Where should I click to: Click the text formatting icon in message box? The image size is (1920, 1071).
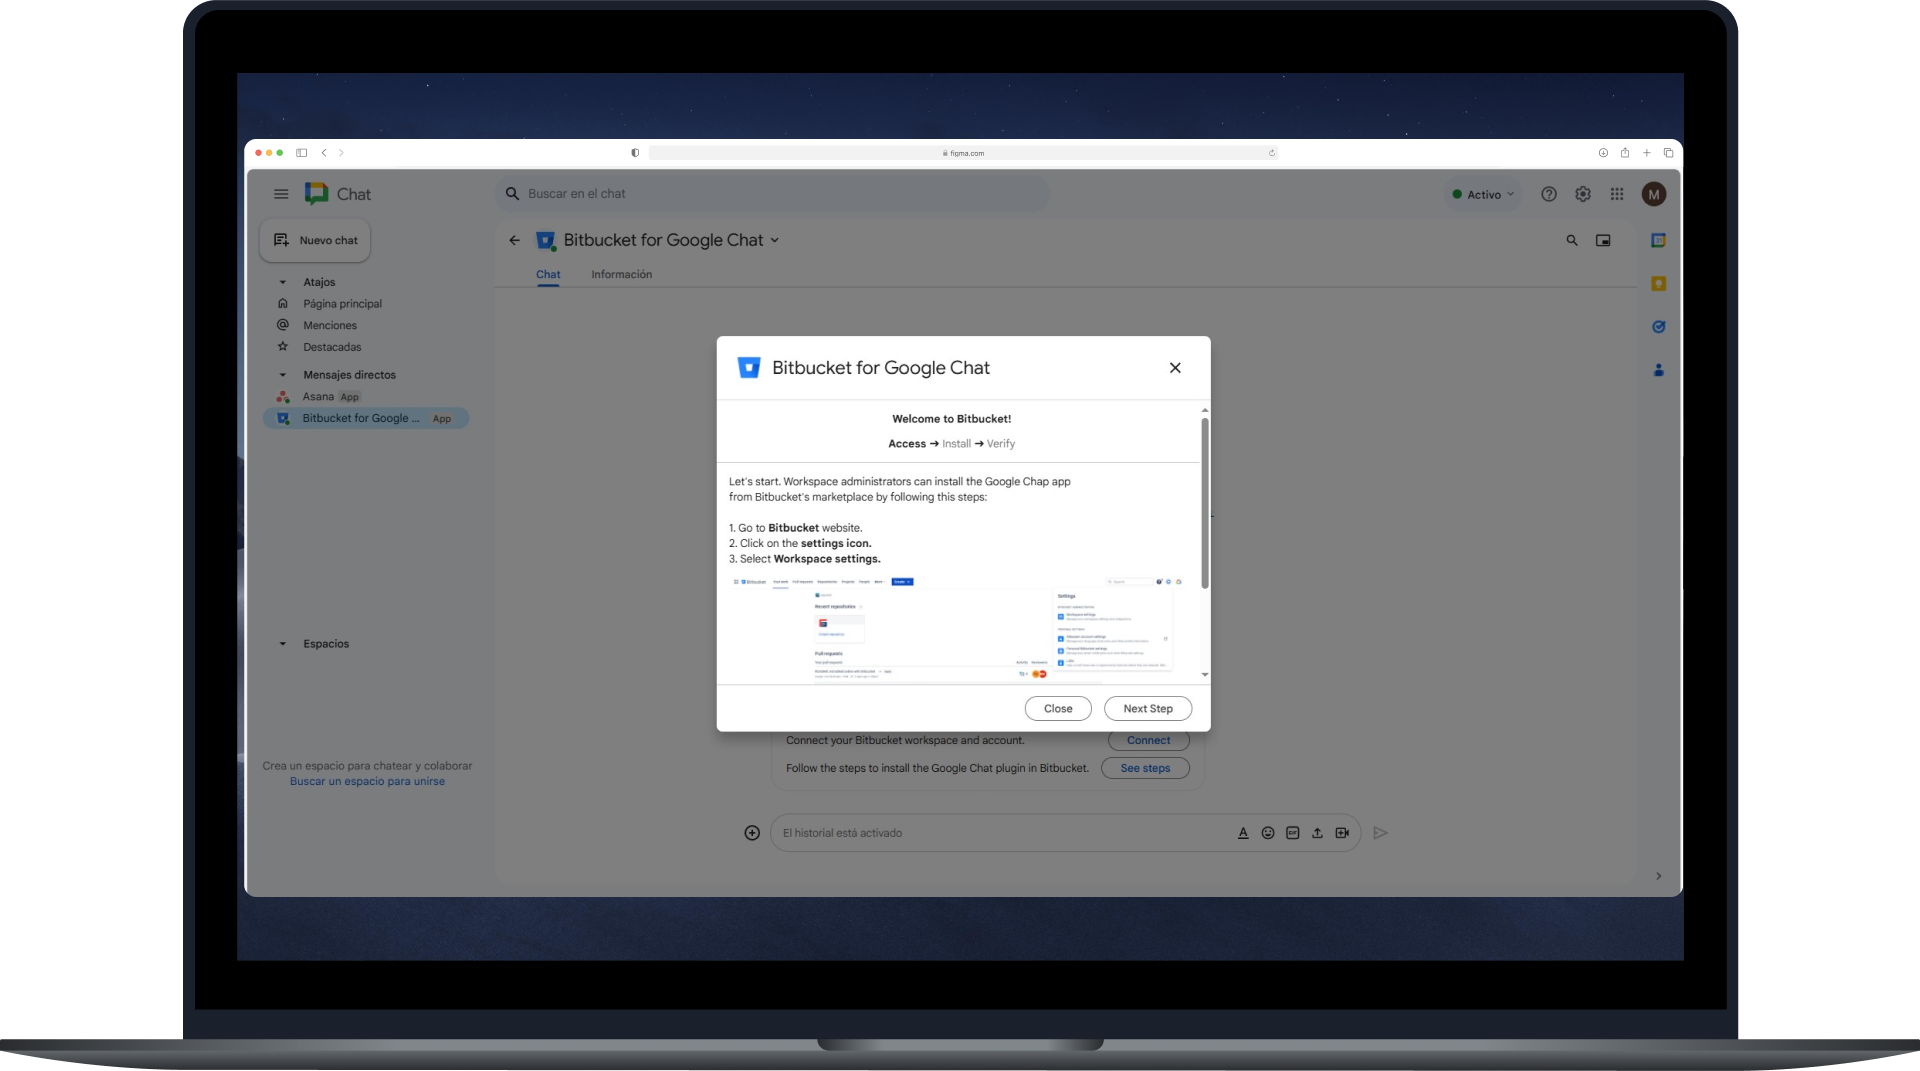[1243, 833]
